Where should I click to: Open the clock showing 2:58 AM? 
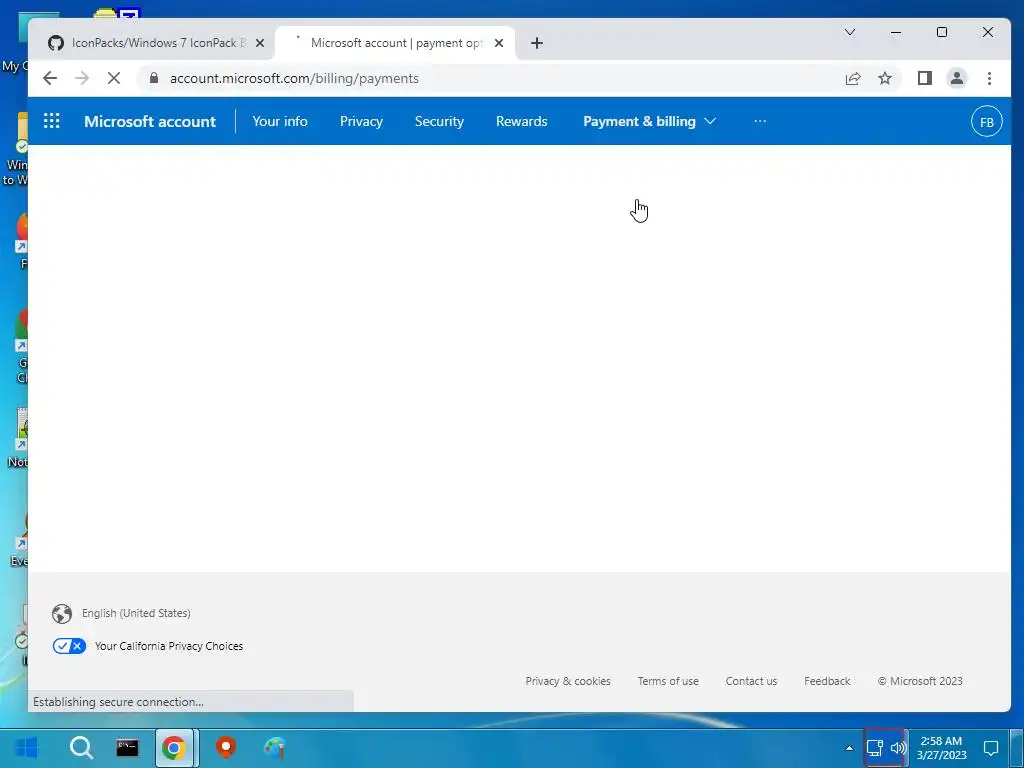click(941, 748)
